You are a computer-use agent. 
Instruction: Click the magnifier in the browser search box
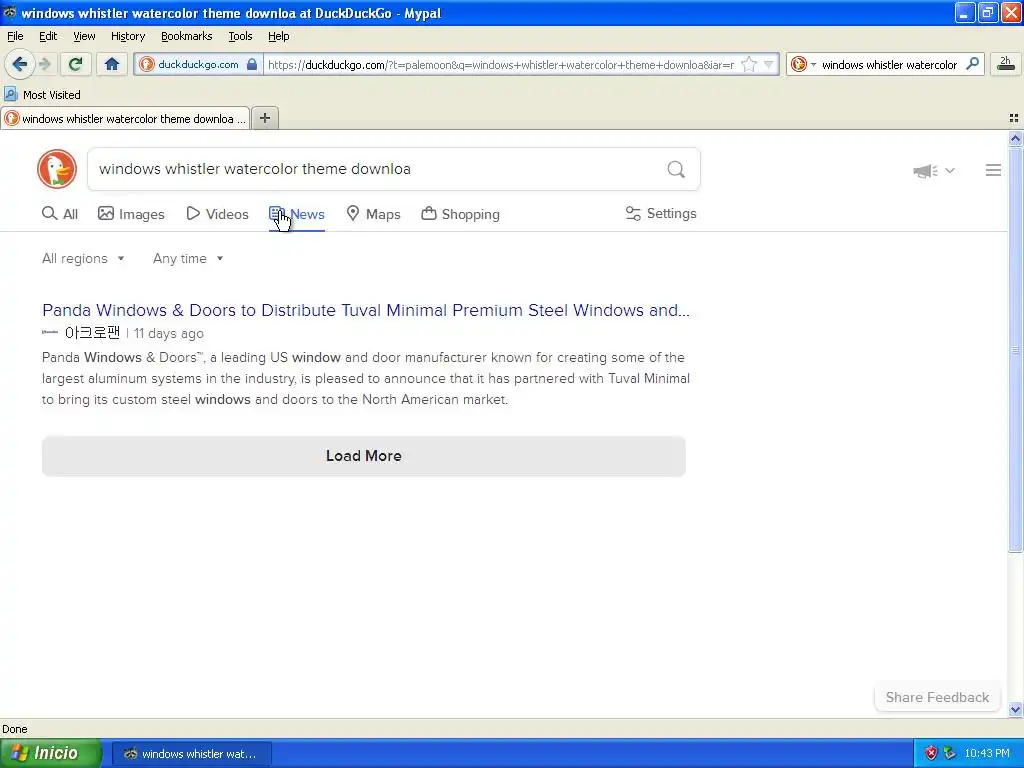972,64
